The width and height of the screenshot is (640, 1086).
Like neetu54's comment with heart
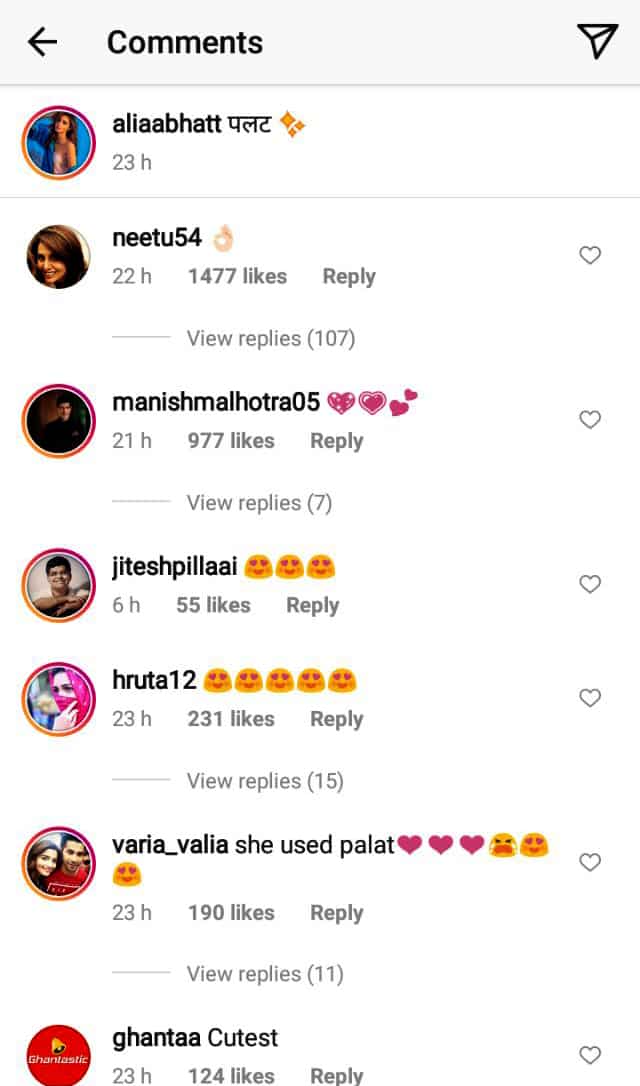[590, 256]
